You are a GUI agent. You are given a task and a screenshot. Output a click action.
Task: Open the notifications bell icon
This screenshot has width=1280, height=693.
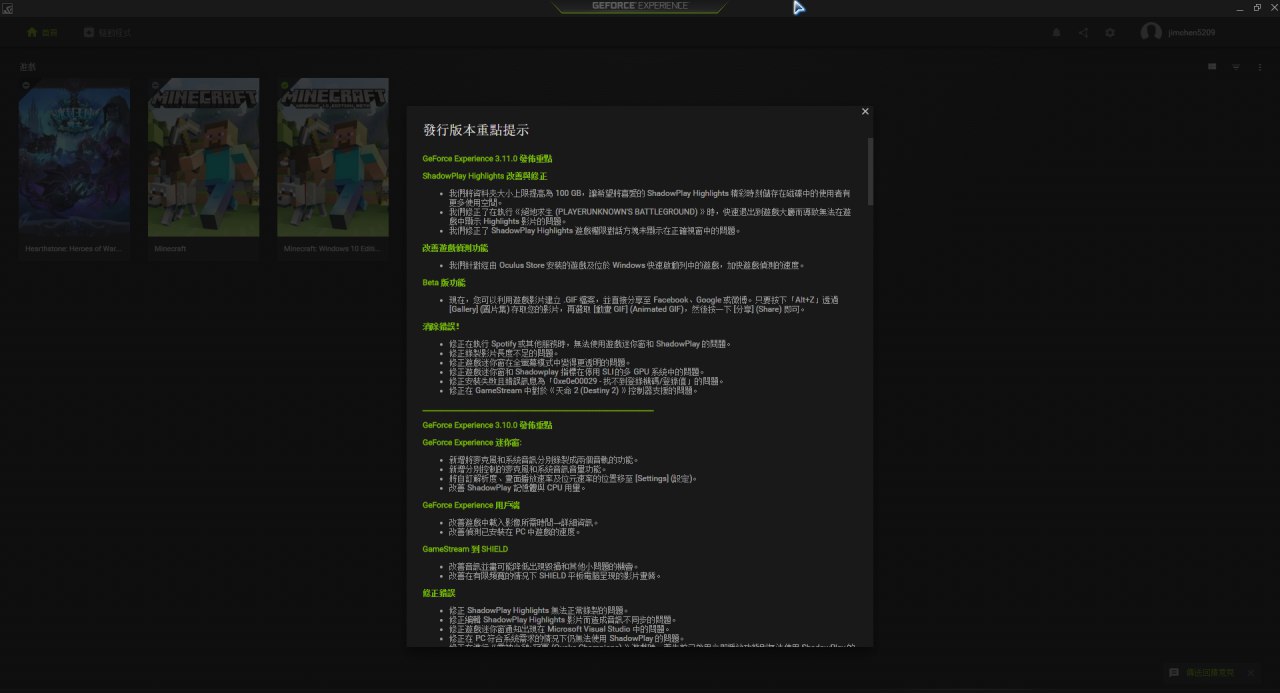pos(1056,33)
